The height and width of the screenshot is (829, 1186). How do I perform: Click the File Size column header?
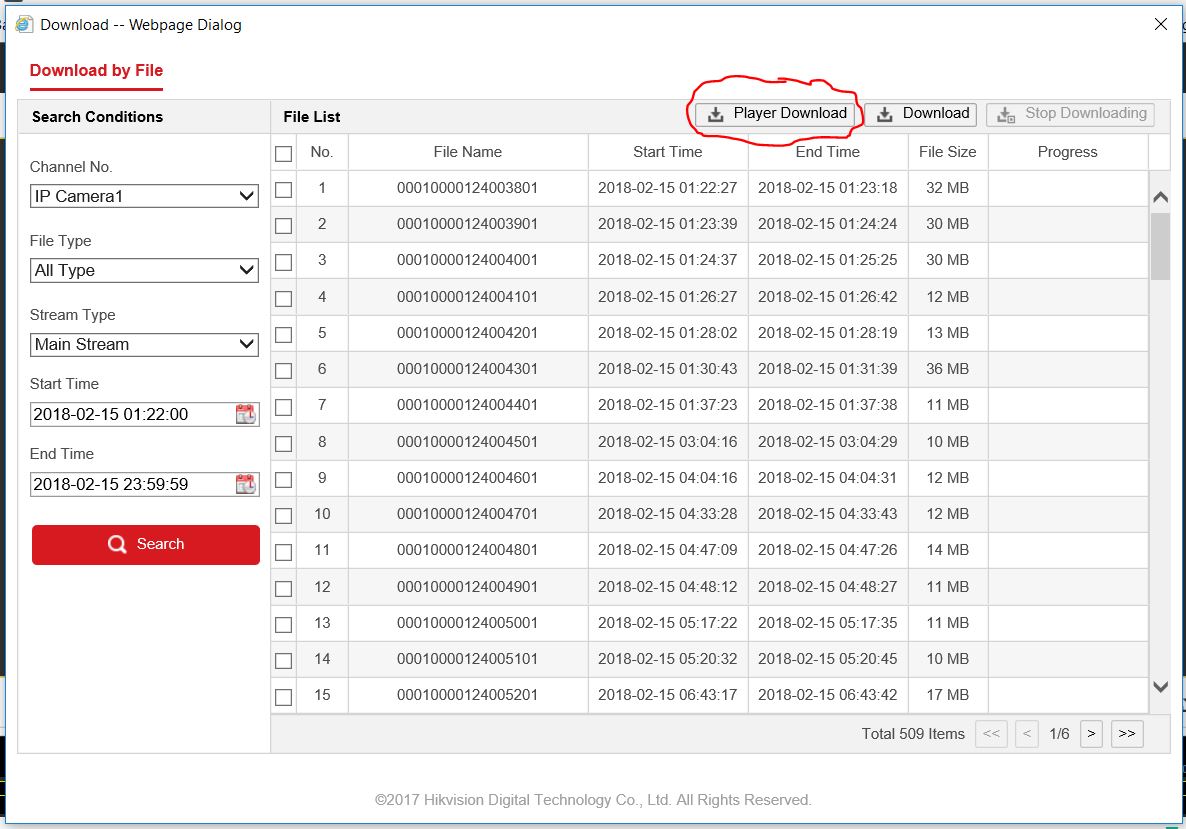click(947, 152)
